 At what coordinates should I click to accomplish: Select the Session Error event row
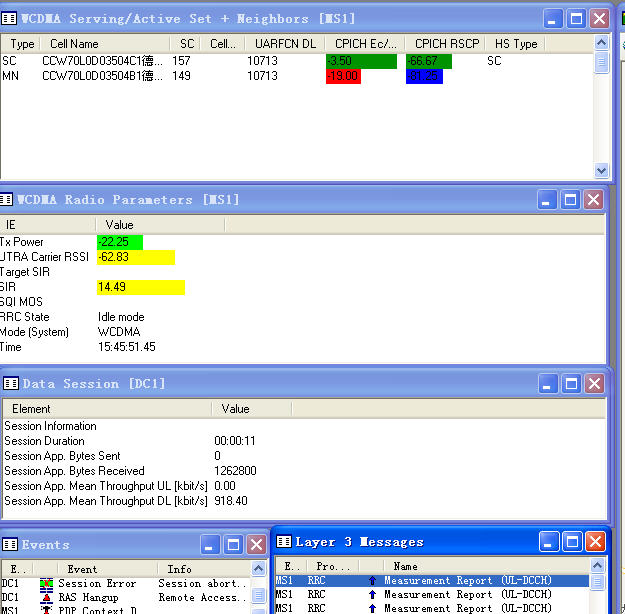[x=126, y=584]
